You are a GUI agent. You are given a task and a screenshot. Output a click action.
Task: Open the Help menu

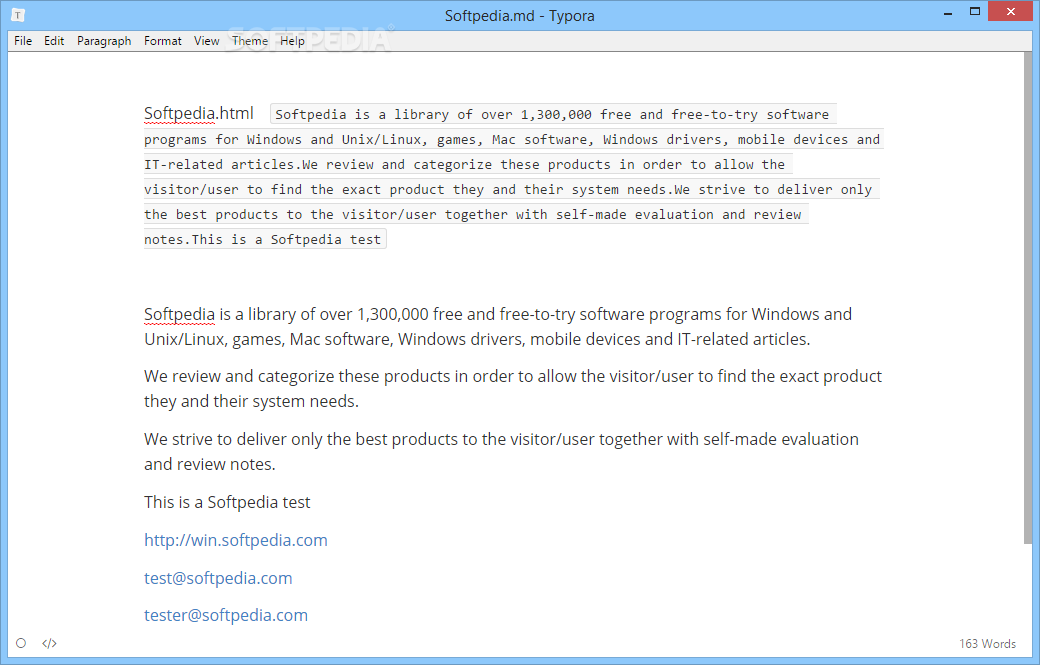click(292, 41)
